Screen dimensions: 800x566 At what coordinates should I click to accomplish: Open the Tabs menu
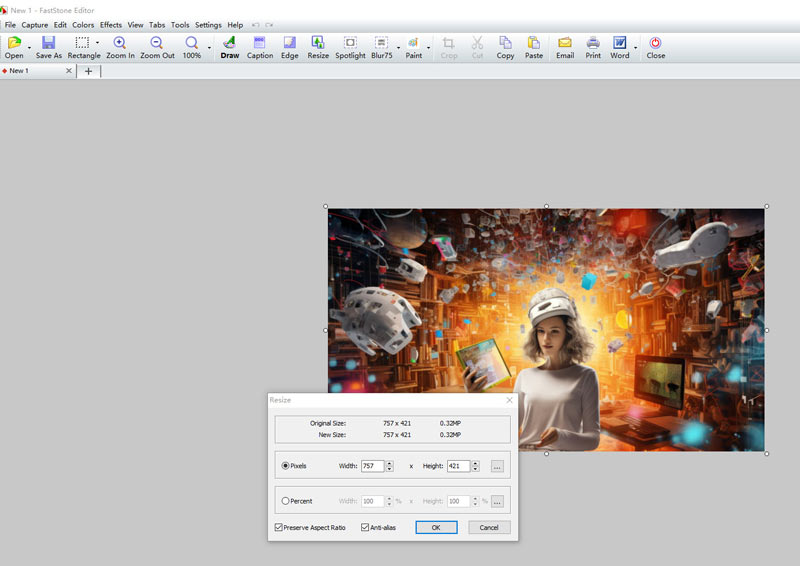[x=157, y=25]
